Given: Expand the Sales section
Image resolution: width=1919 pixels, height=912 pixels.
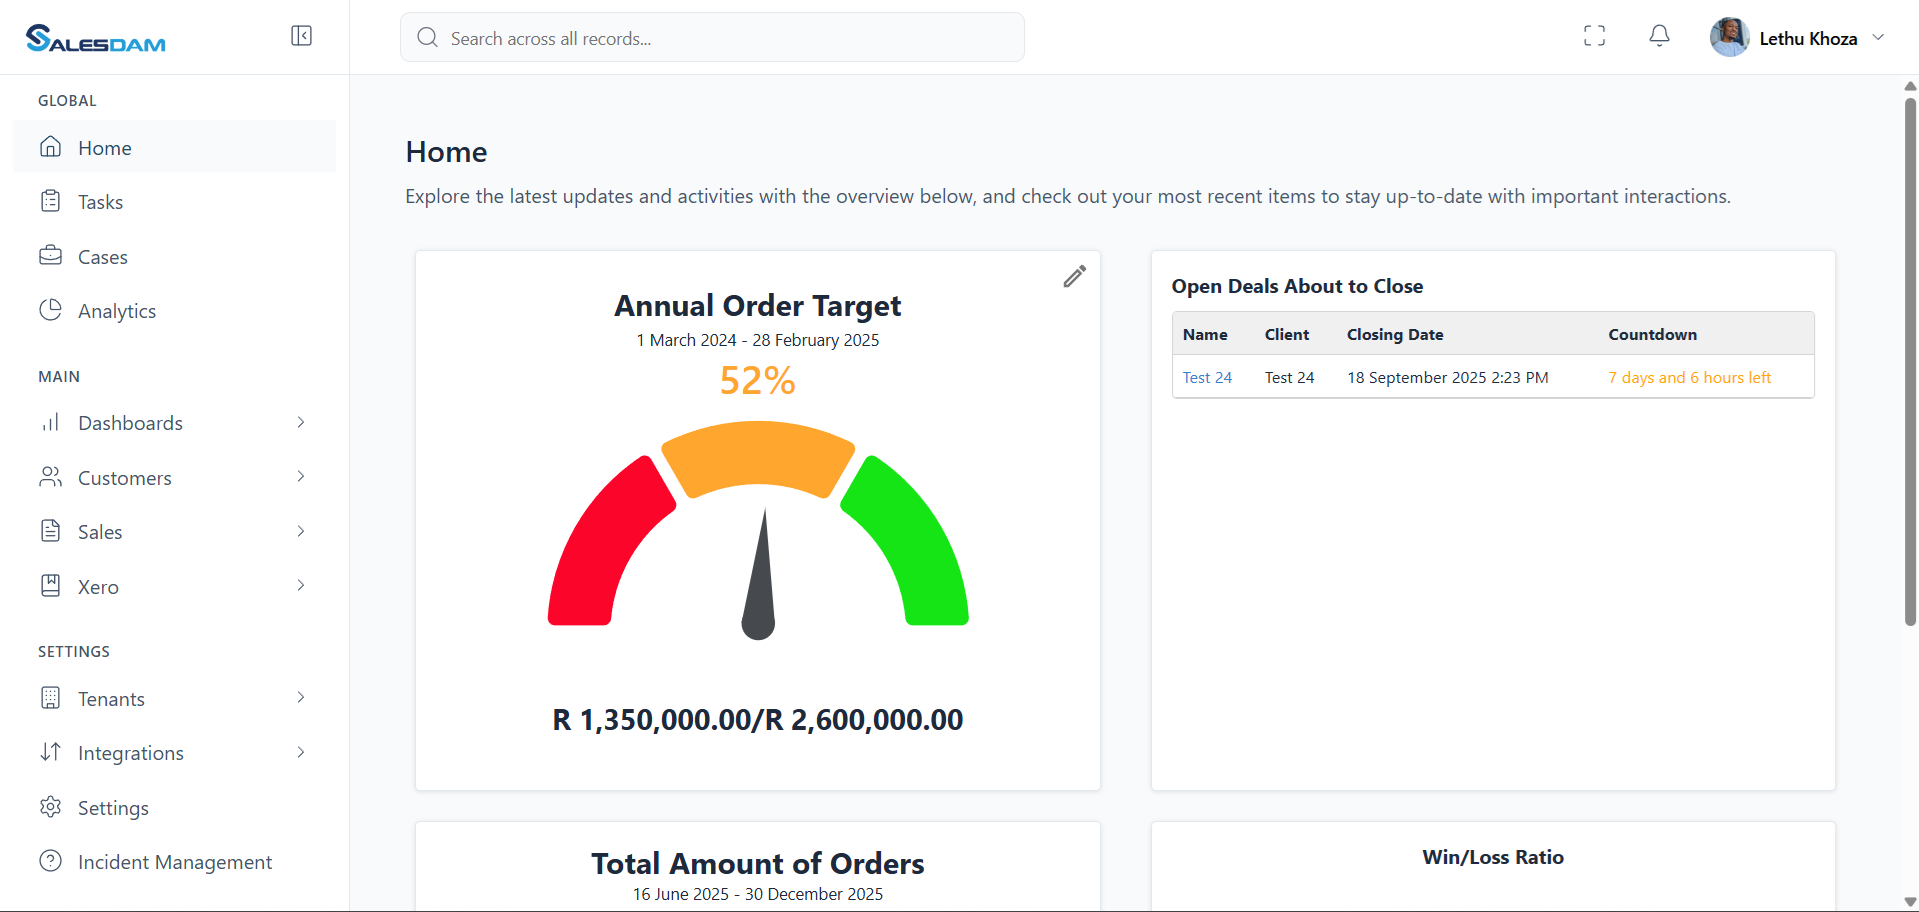Looking at the screenshot, I should point(300,531).
